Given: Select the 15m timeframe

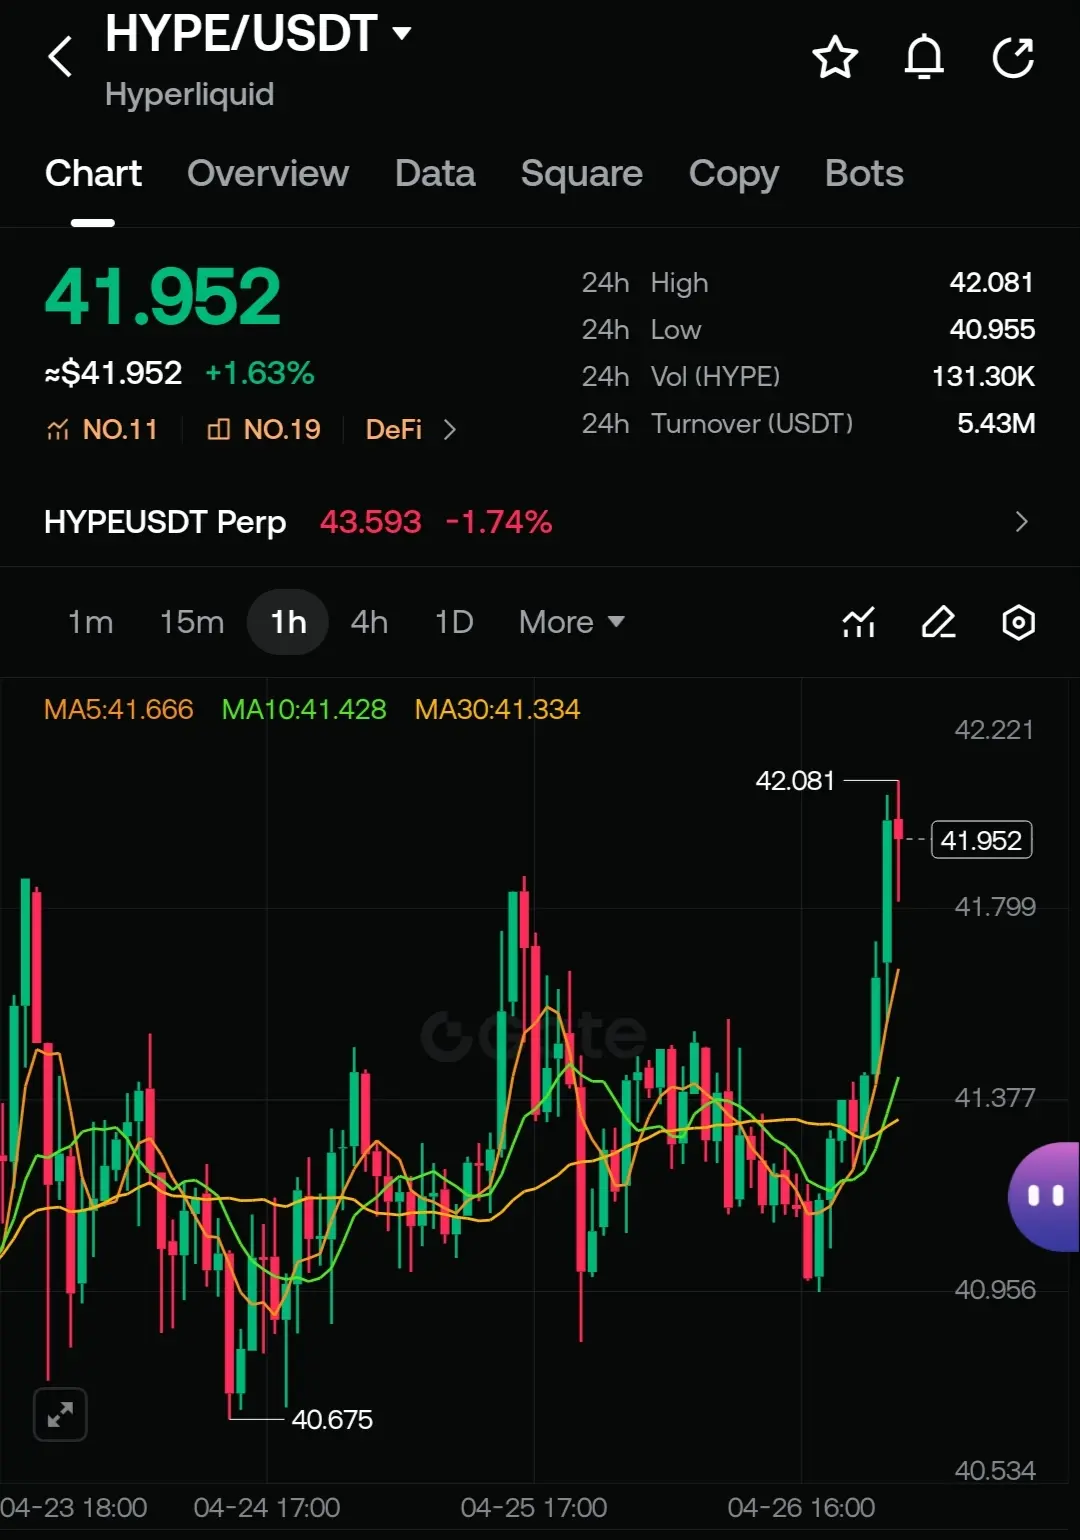Looking at the screenshot, I should [x=192, y=622].
